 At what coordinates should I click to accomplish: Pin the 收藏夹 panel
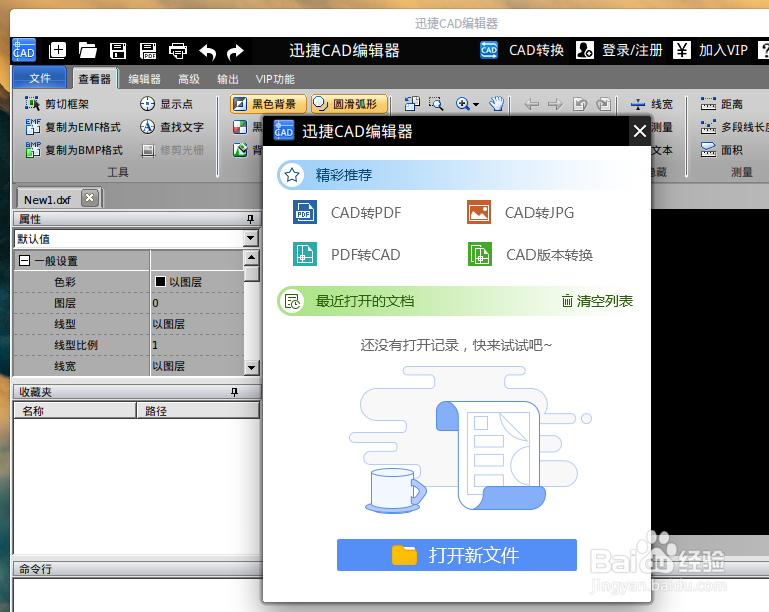coord(234,392)
